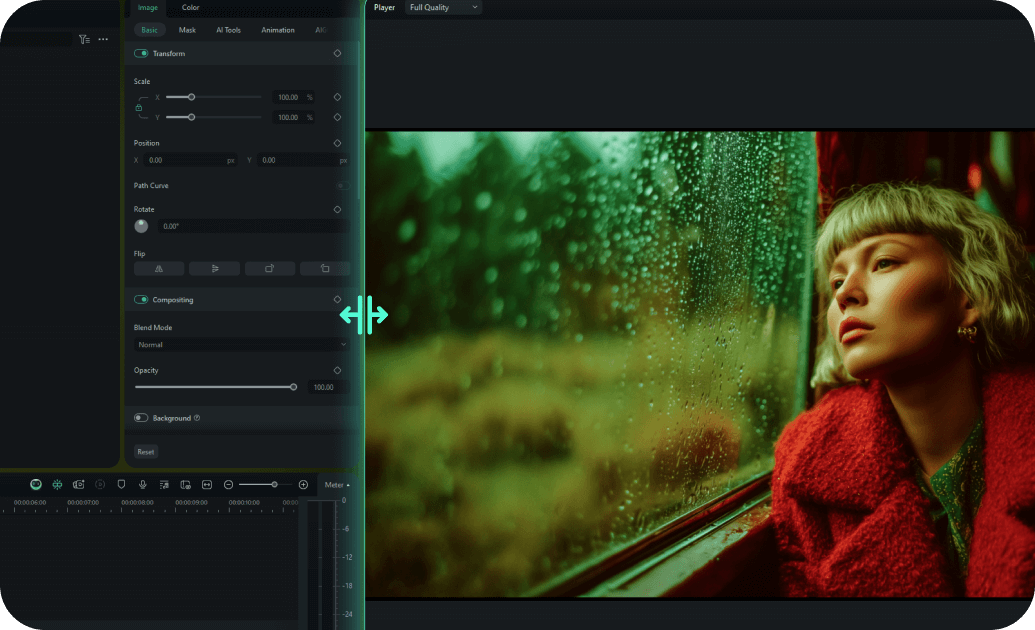Click the Scale X value field
Viewport: 1035px width, 630px height.
pos(293,97)
